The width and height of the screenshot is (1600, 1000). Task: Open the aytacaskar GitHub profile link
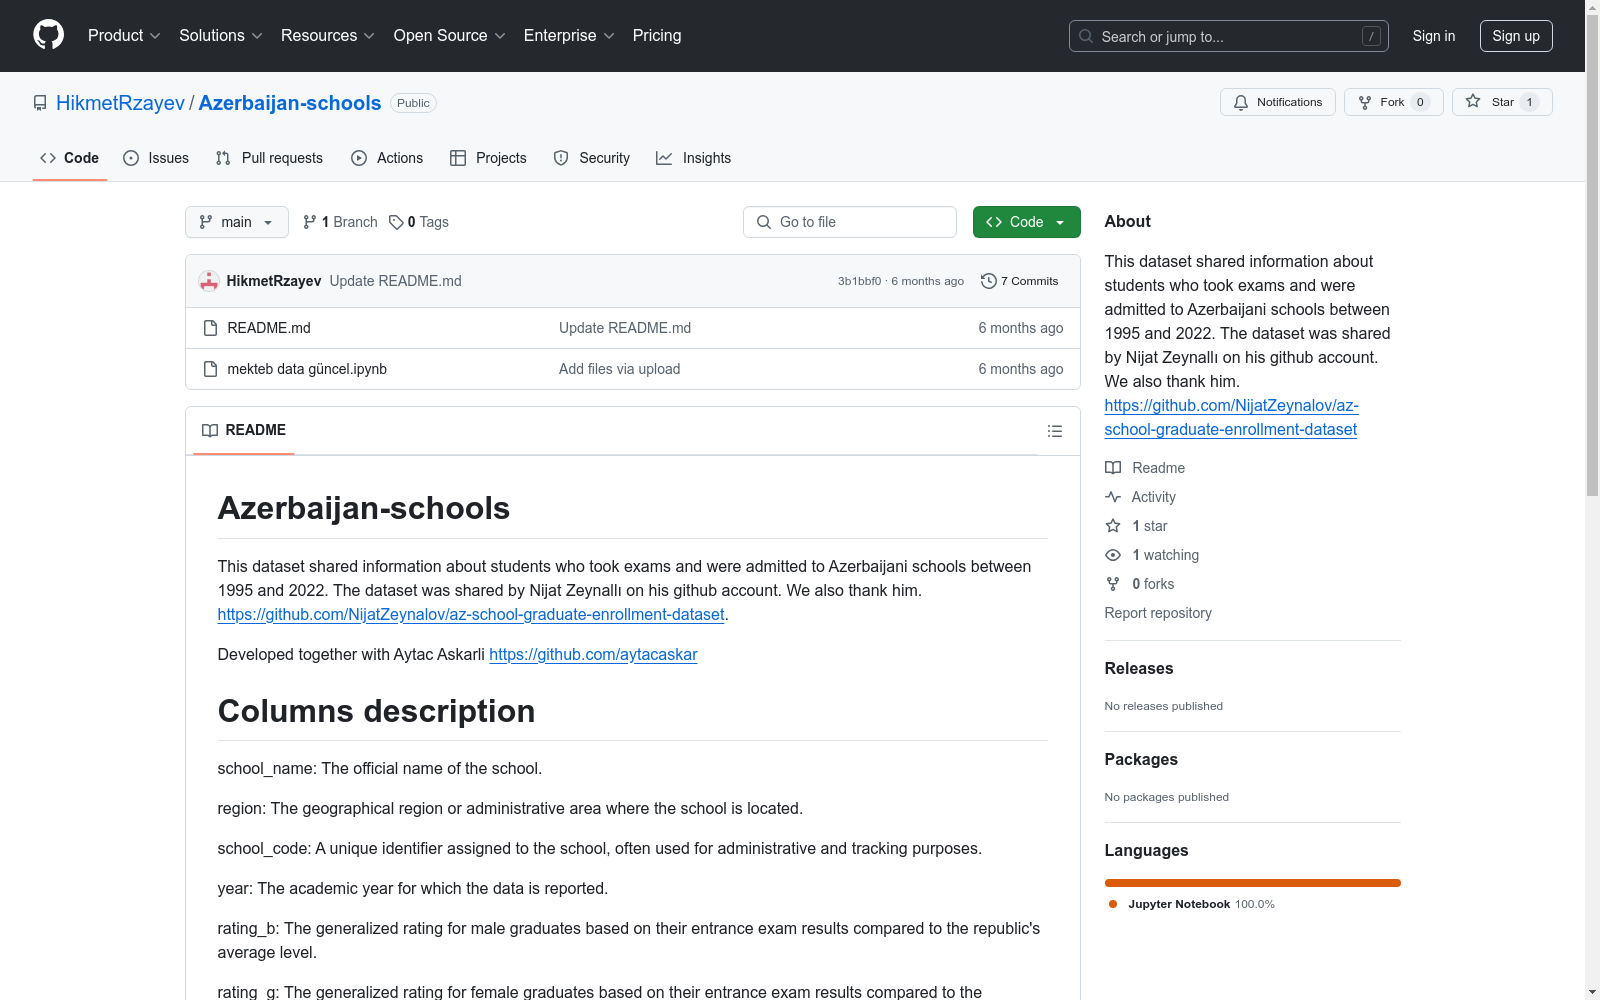[x=593, y=654]
